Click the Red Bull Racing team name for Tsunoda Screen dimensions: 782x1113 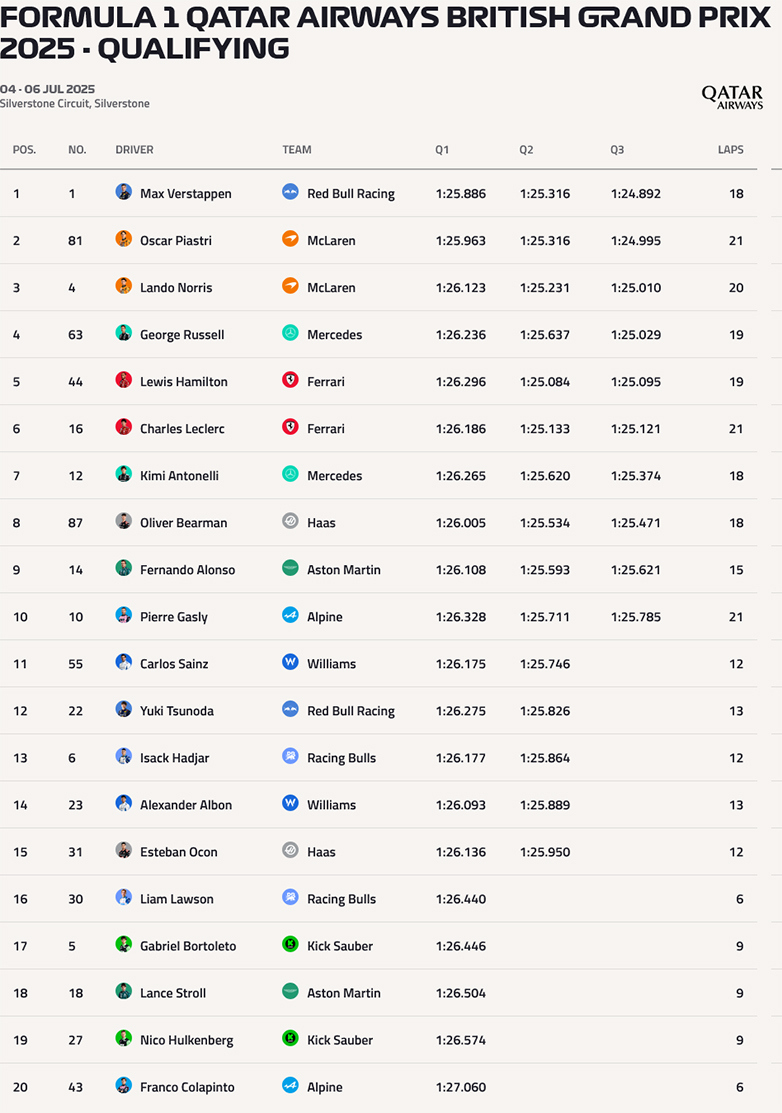tap(350, 710)
